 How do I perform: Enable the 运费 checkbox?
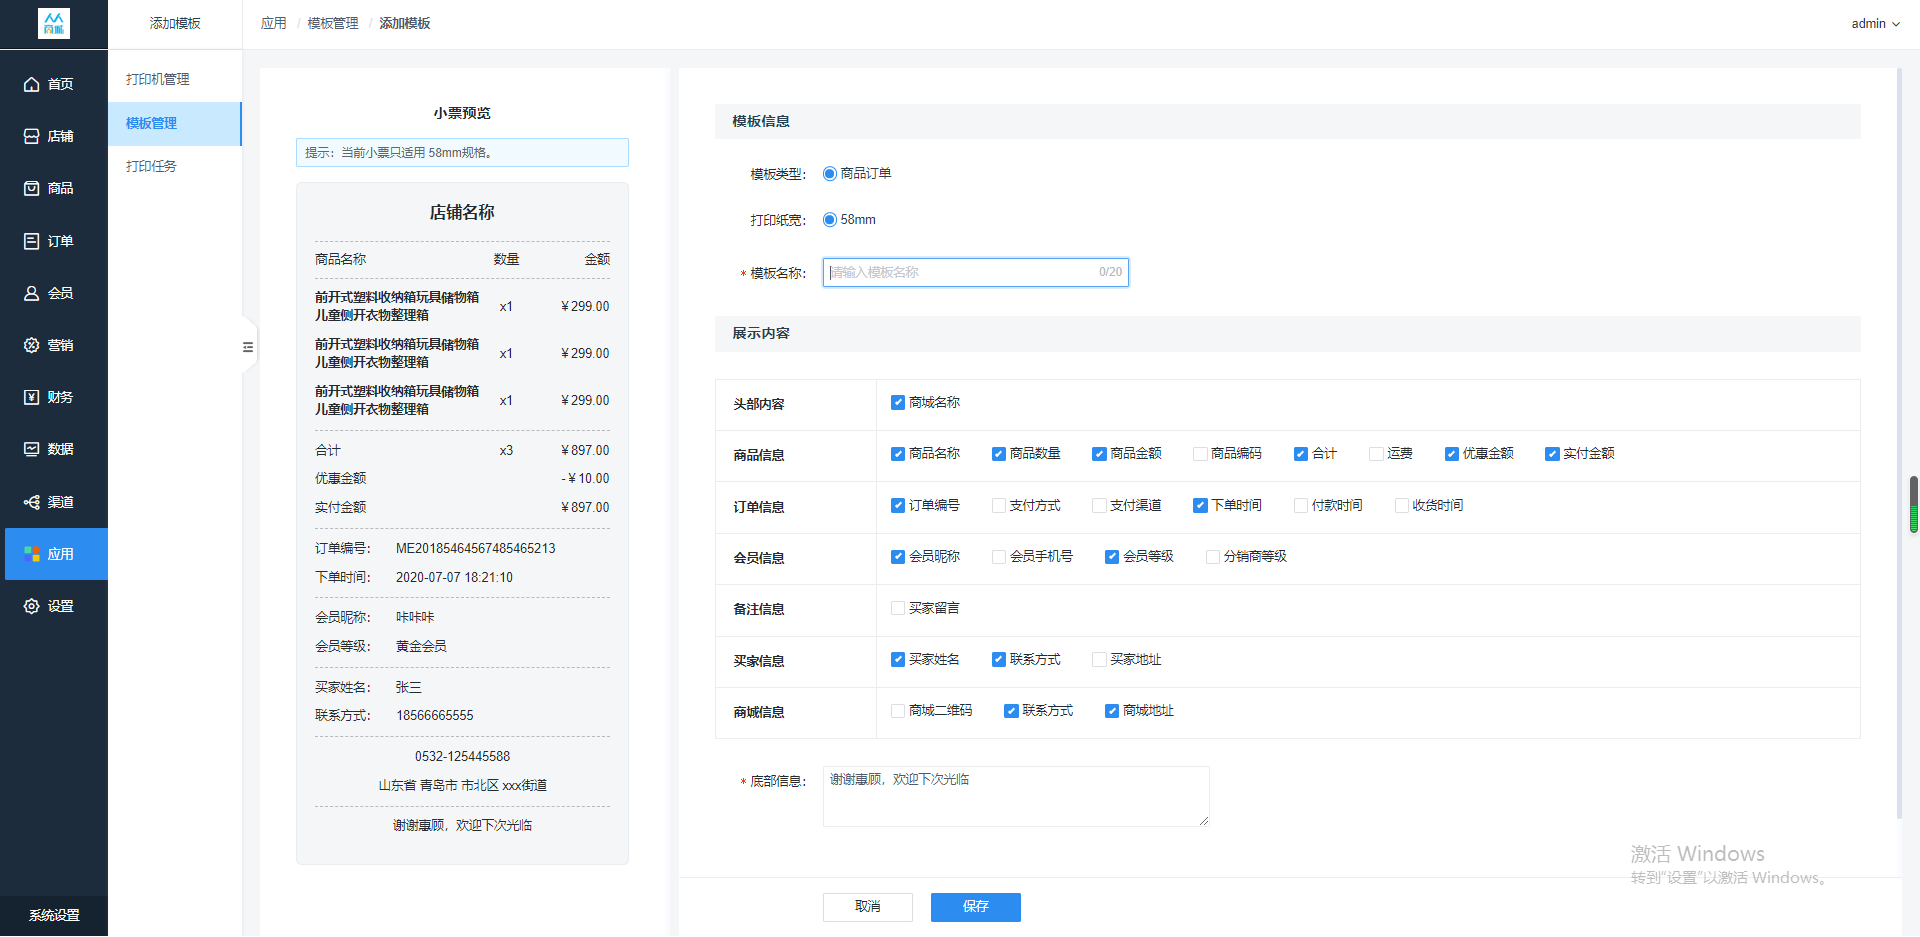click(x=1376, y=454)
